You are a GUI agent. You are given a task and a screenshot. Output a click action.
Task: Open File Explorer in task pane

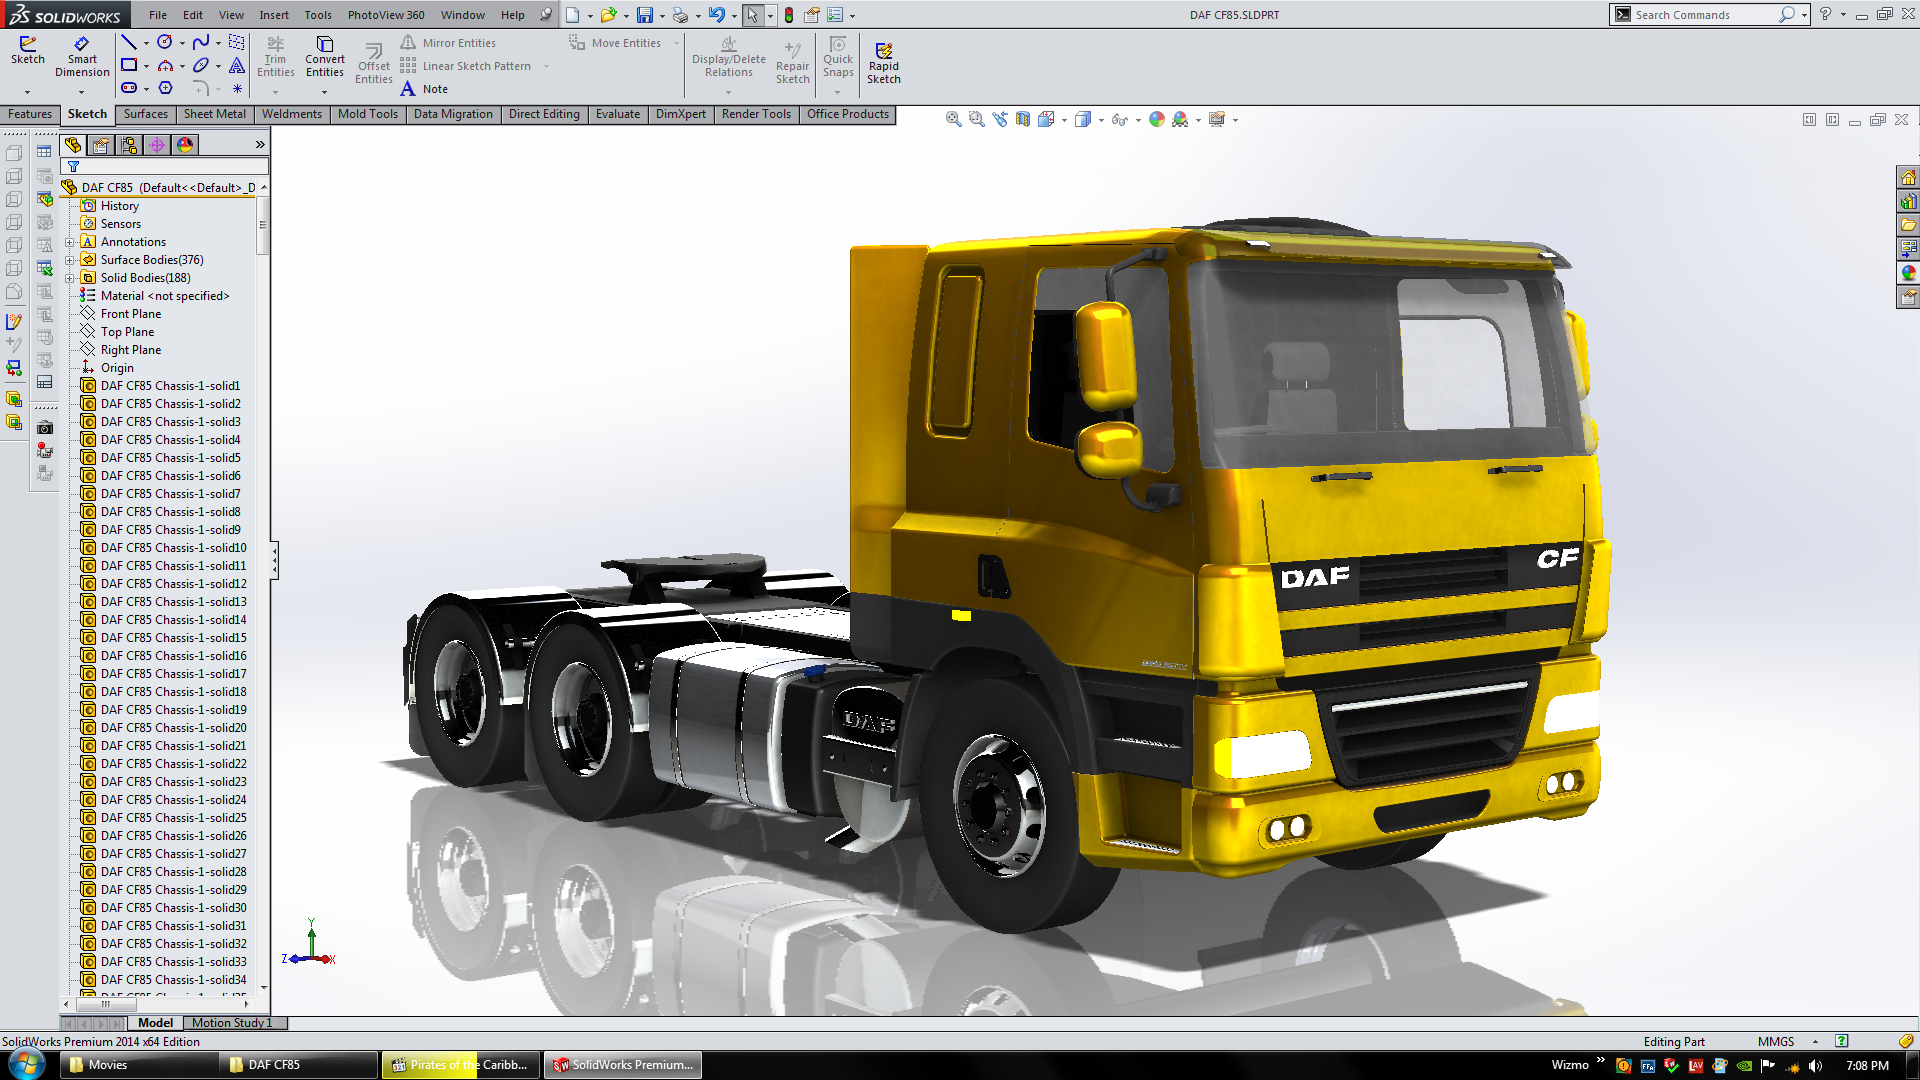pos(1908,225)
